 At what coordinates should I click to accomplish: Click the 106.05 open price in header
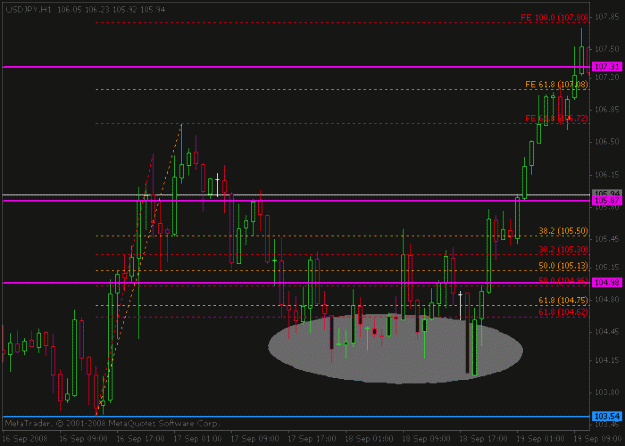[x=69, y=10]
